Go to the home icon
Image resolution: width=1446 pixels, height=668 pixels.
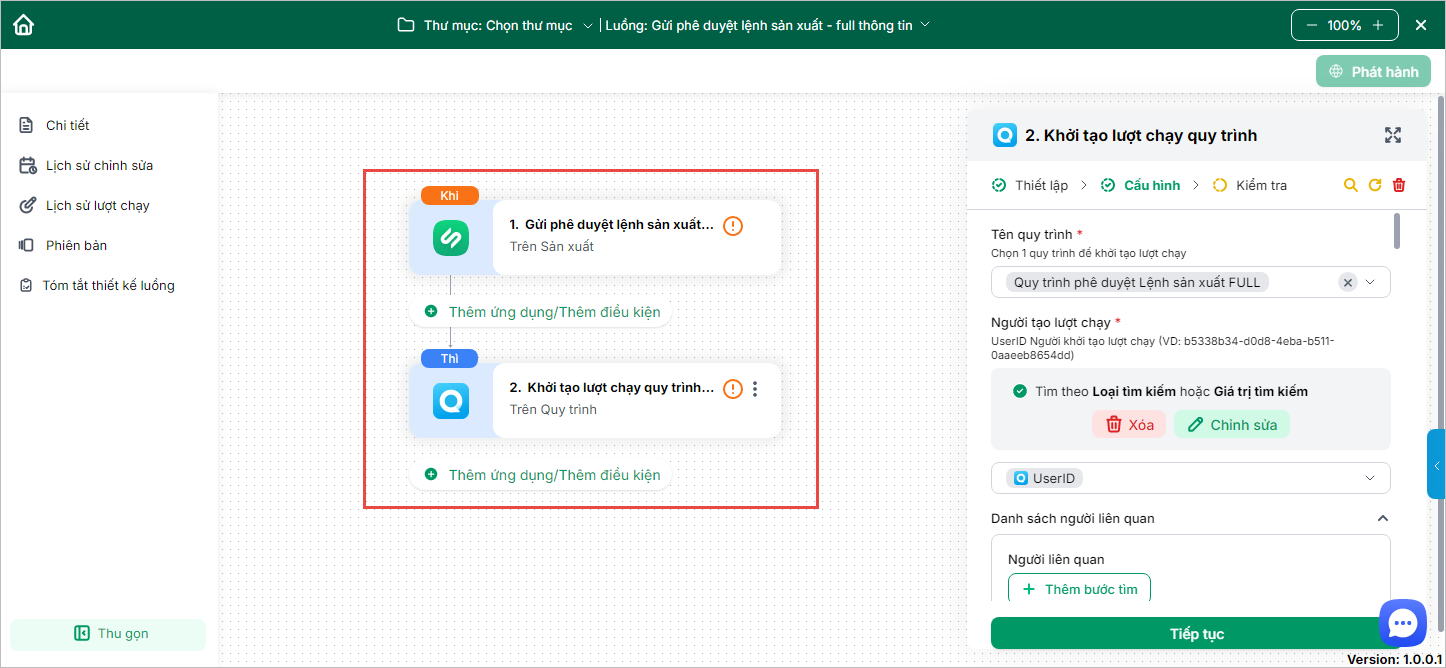[x=23, y=25]
